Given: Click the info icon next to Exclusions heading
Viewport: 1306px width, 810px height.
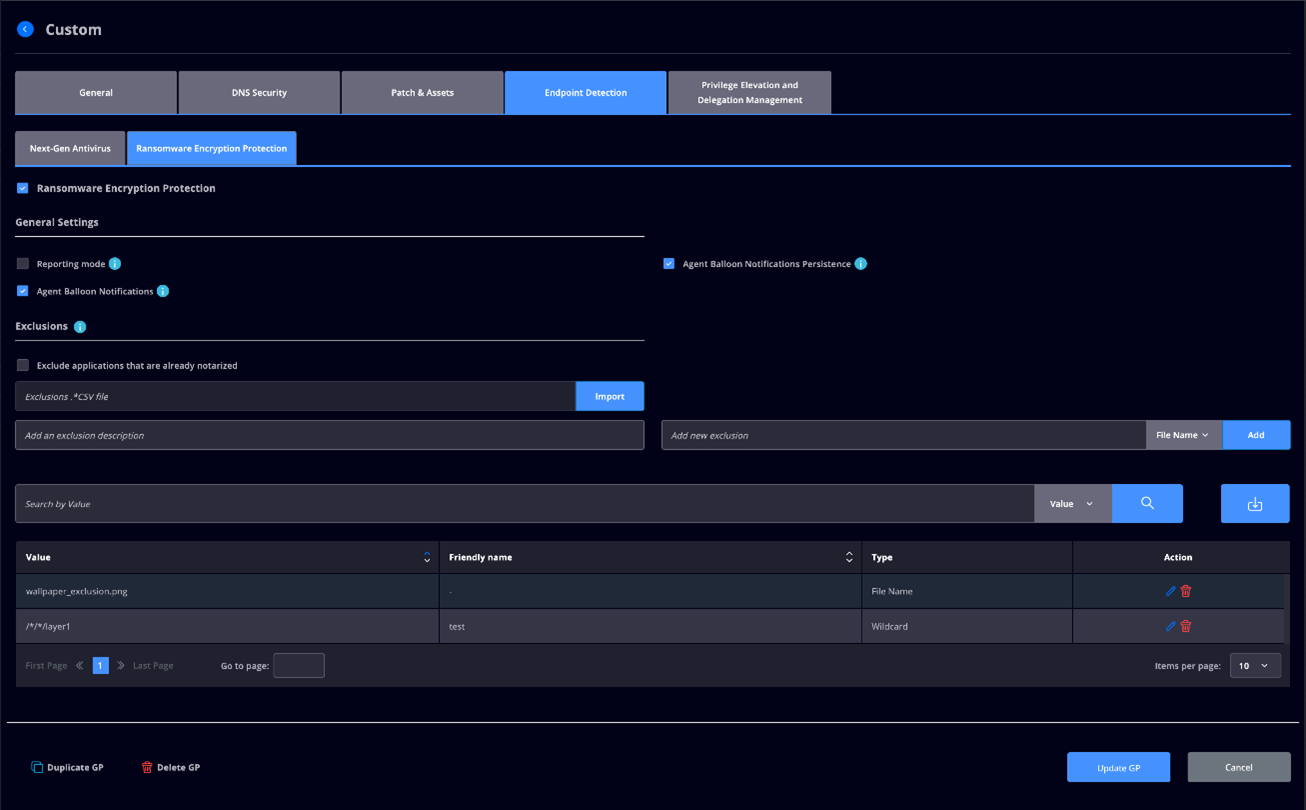Looking at the screenshot, I should tap(80, 327).
